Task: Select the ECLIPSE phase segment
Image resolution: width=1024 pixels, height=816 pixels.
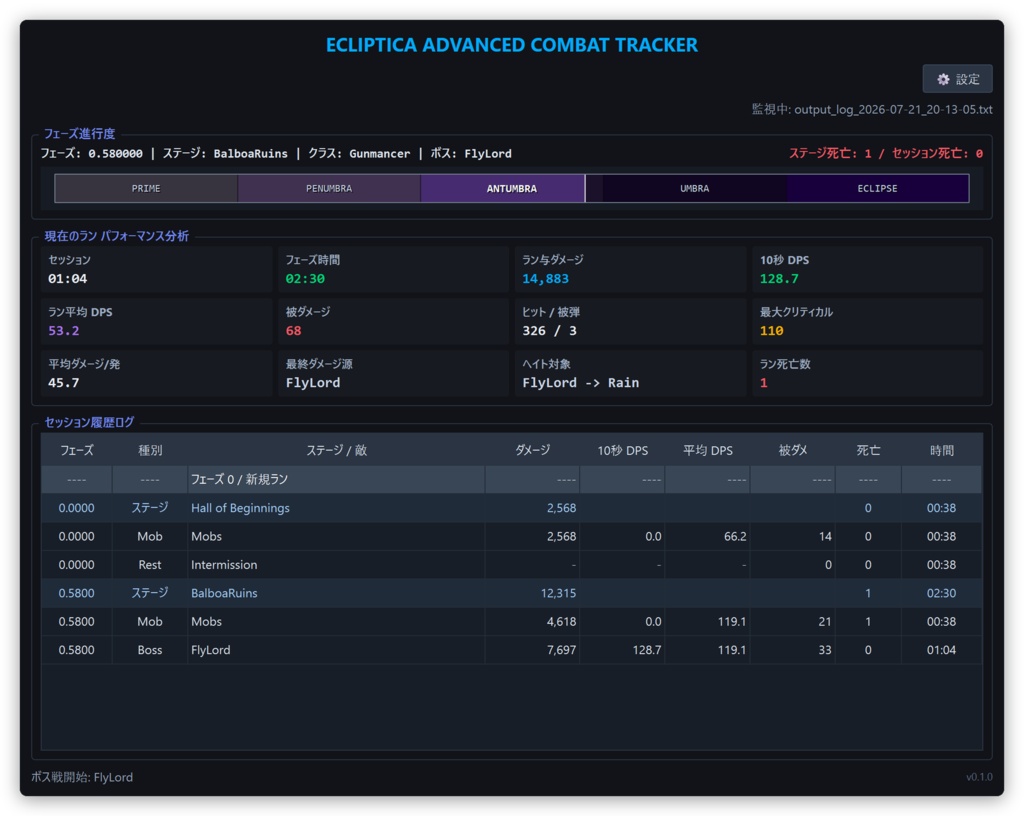Action: coord(877,189)
